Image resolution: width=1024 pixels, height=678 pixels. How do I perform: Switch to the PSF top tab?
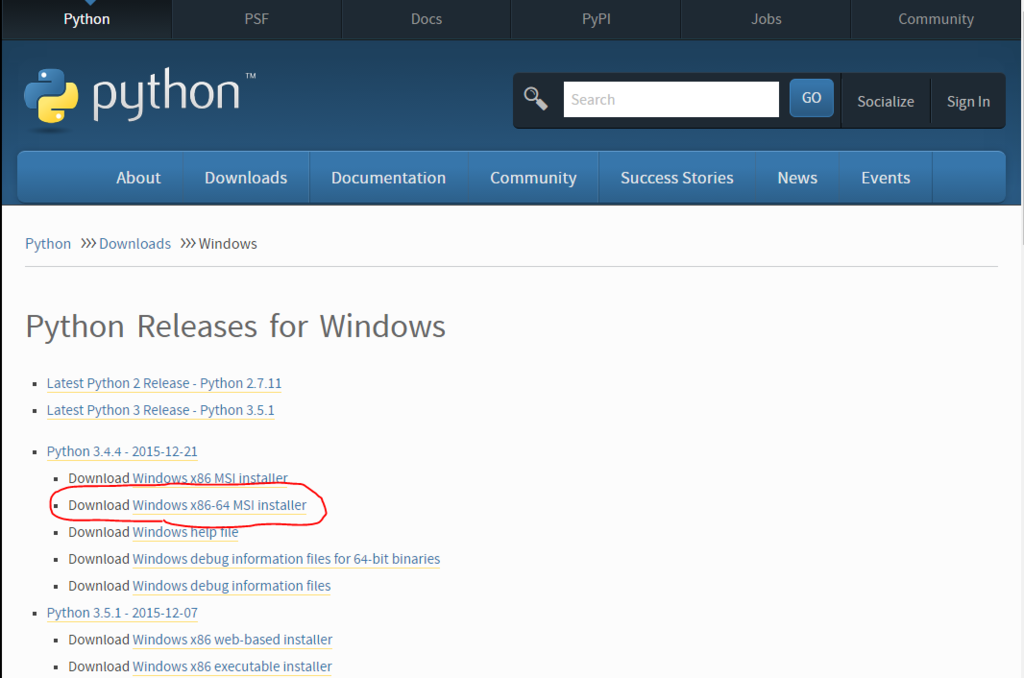click(x=256, y=19)
